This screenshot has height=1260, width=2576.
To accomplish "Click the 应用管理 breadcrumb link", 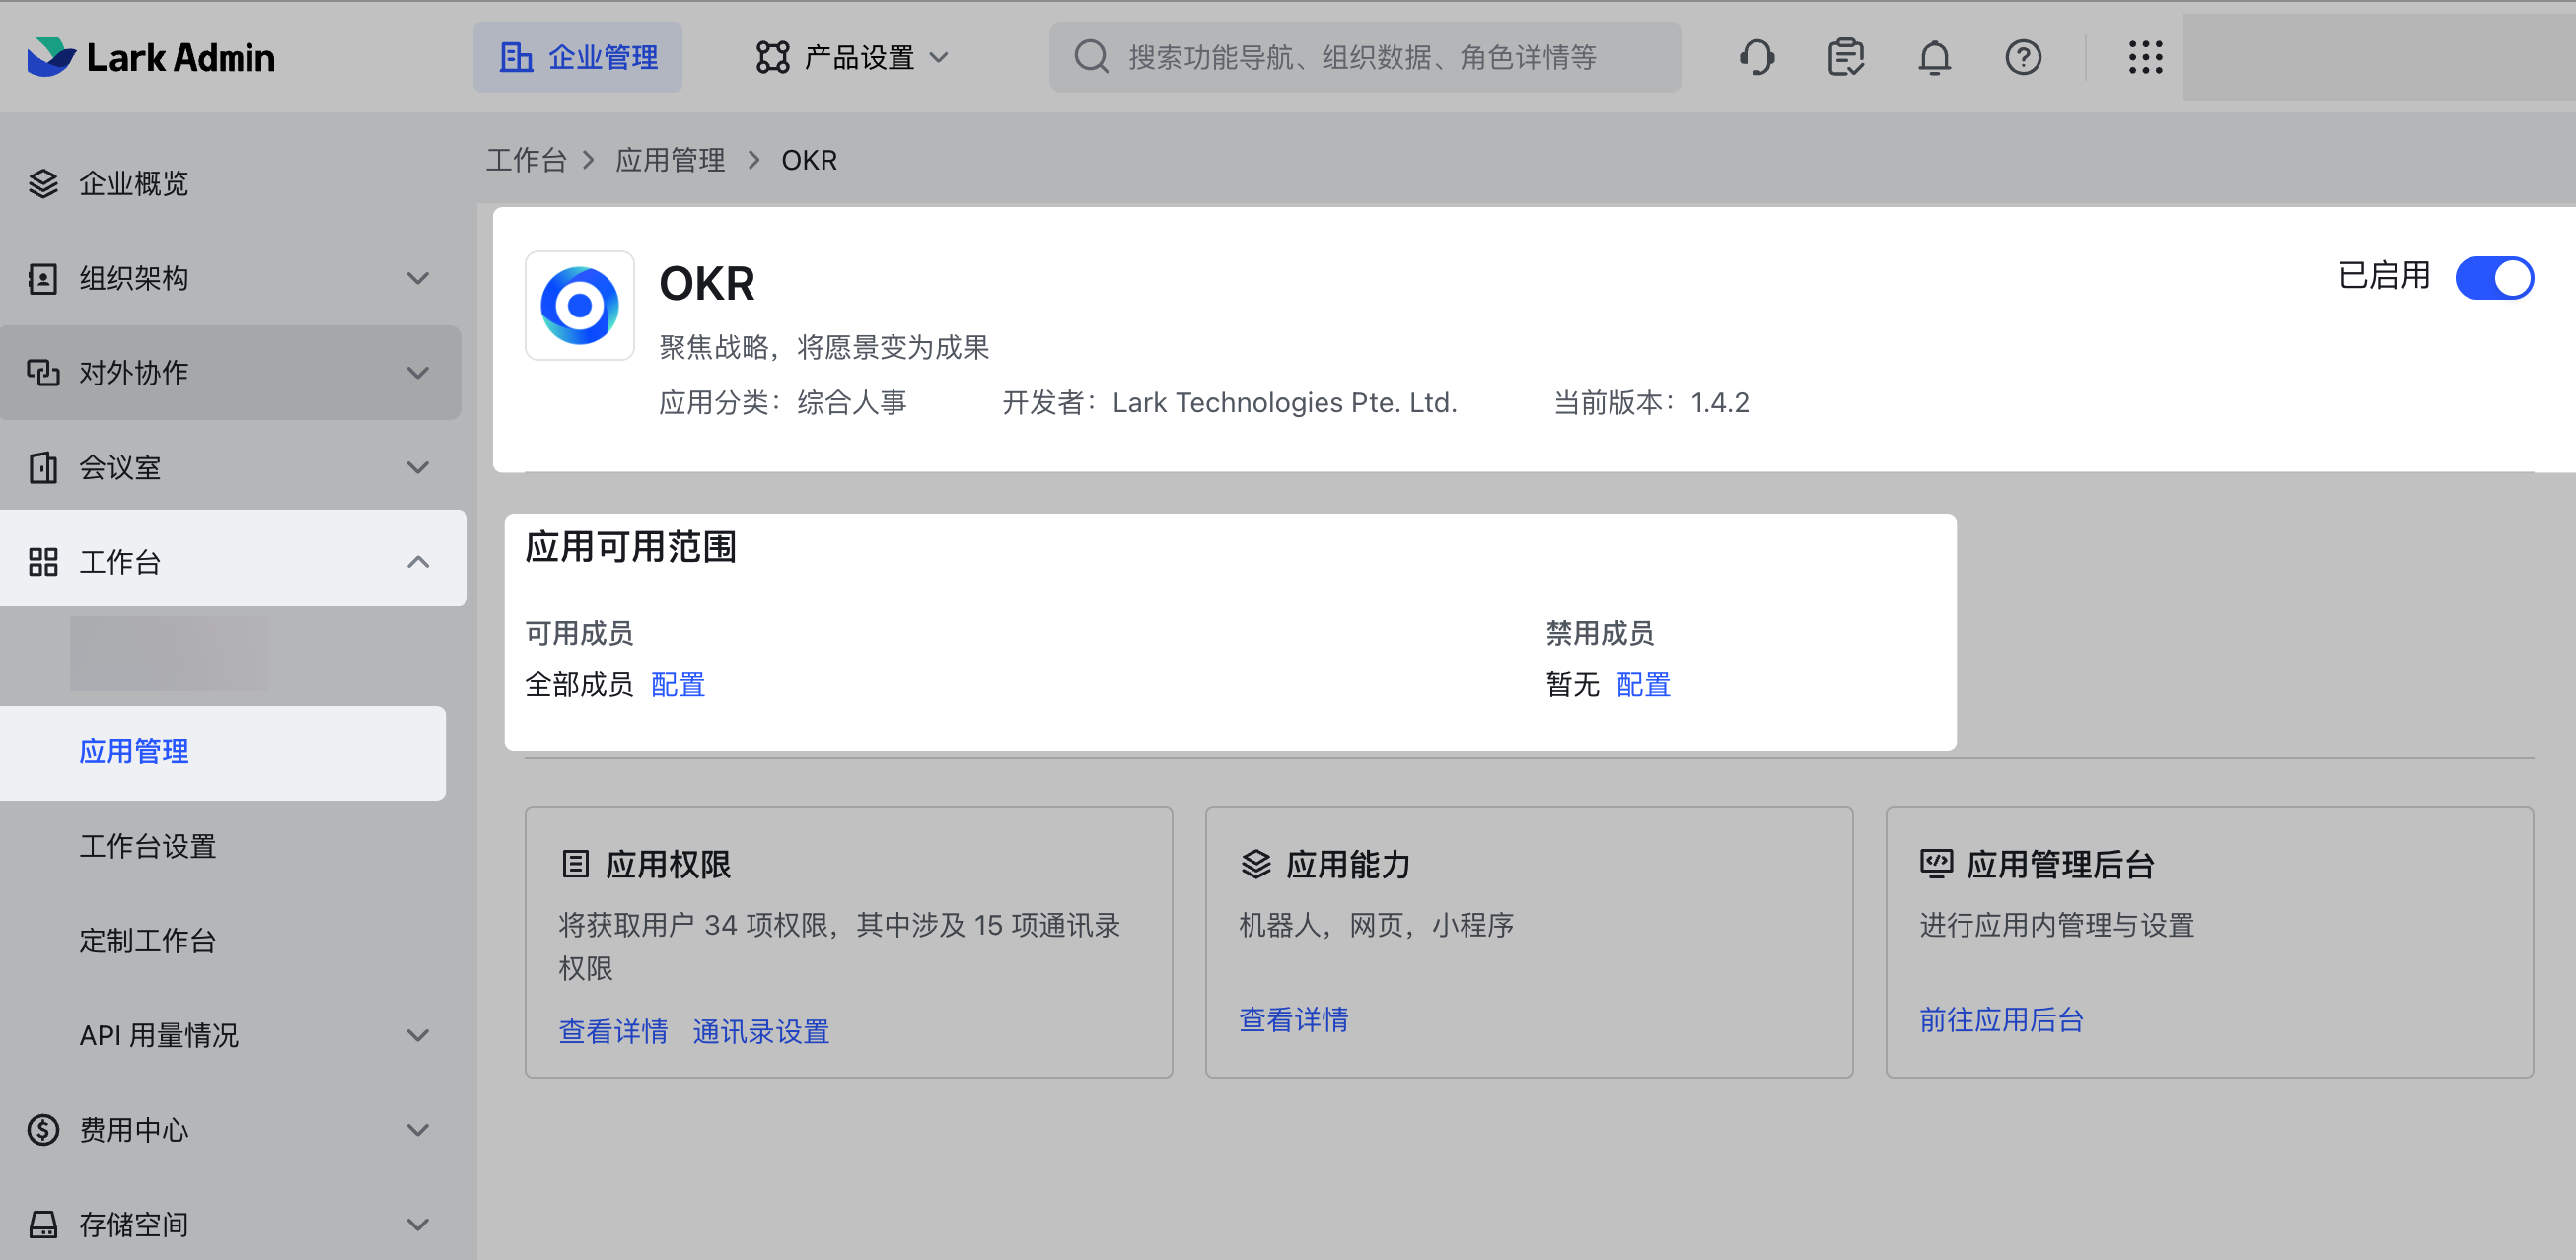I will [670, 160].
